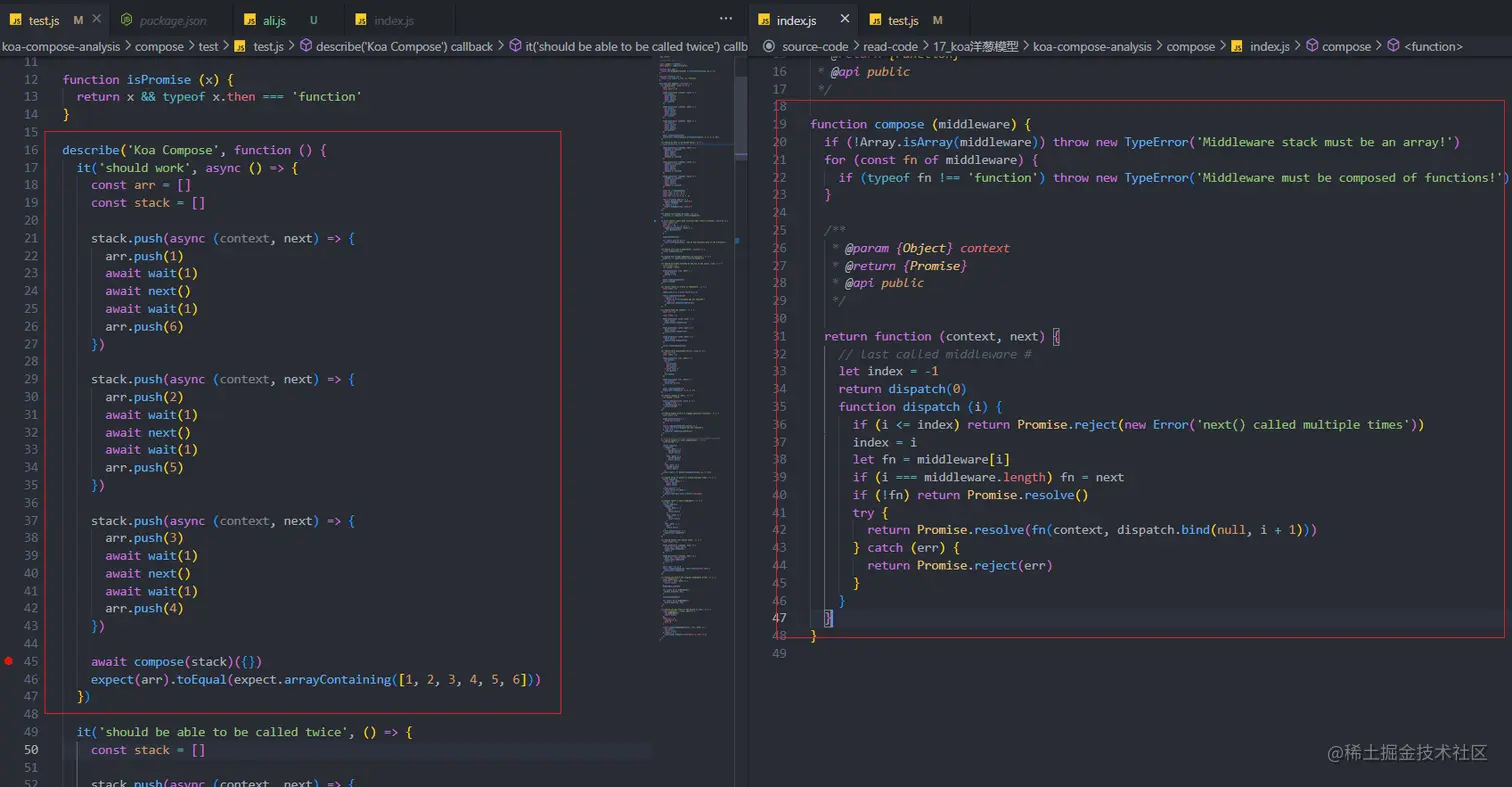Open the <function> symbol breadcrumb
Screen dimensions: 1512x787
tap(1424, 46)
